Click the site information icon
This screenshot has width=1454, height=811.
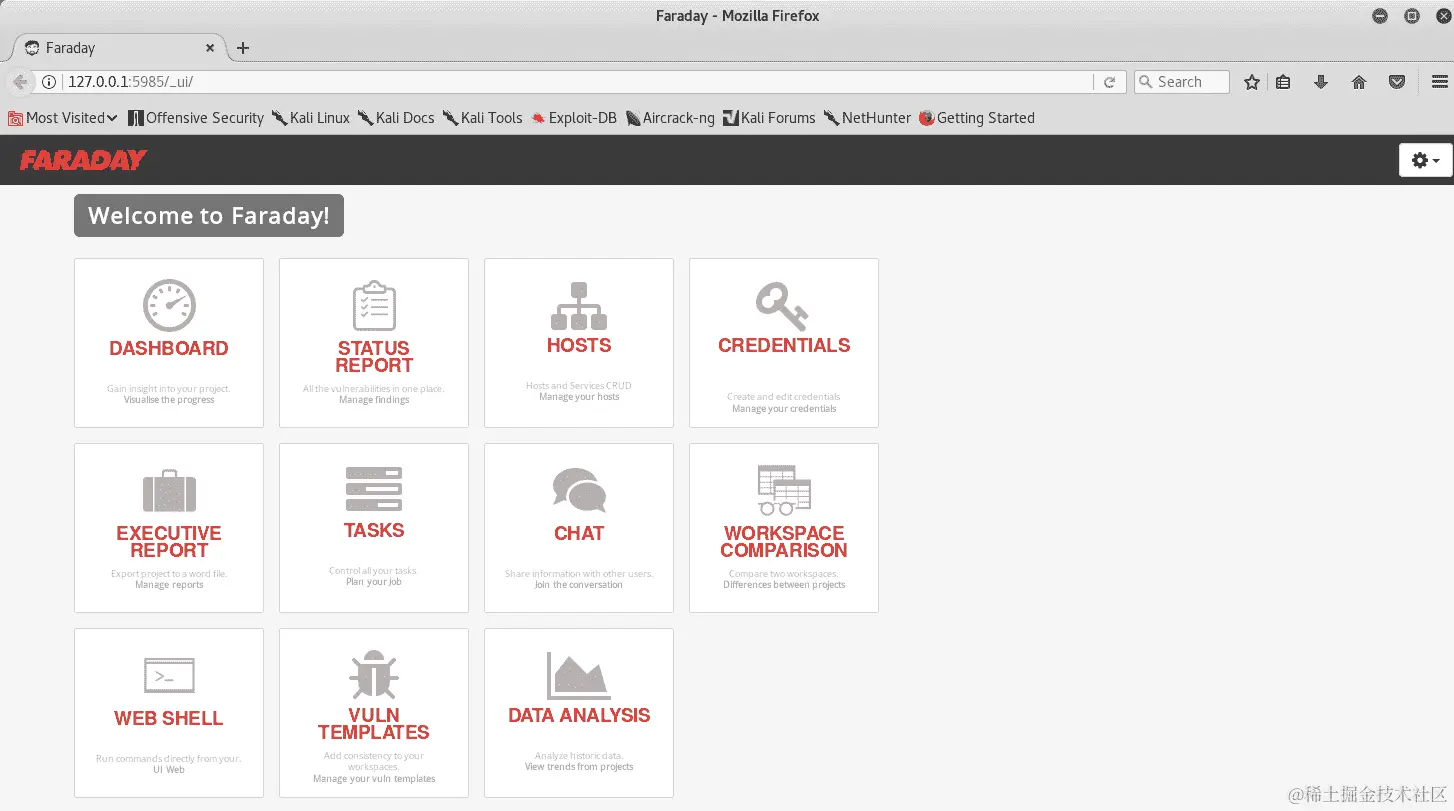point(48,82)
